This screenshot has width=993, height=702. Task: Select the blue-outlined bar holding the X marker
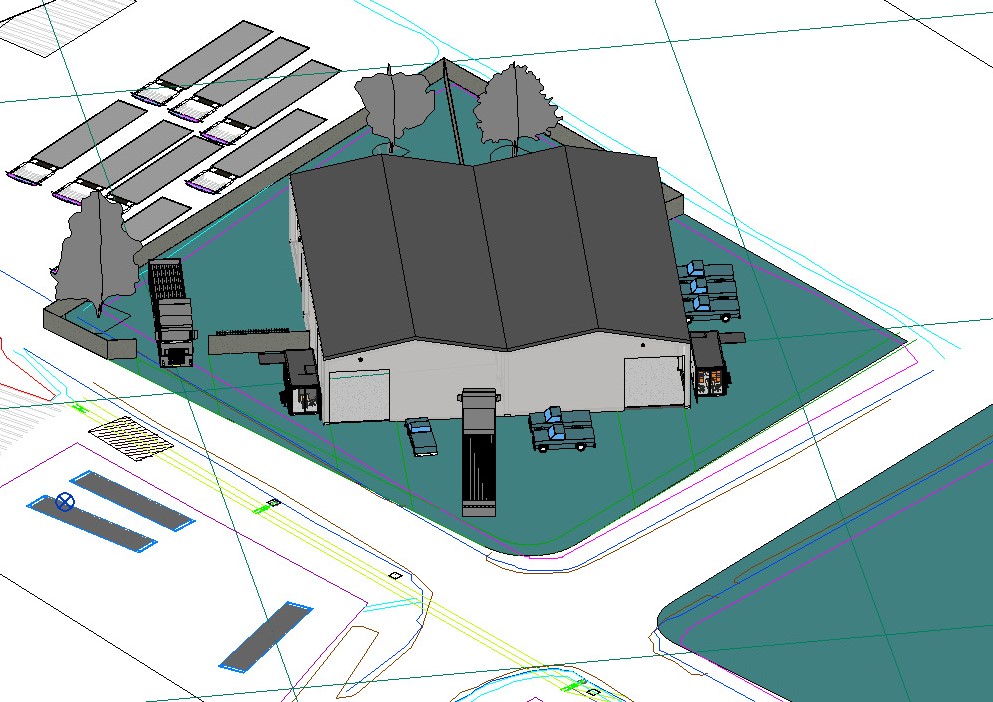[x=92, y=524]
